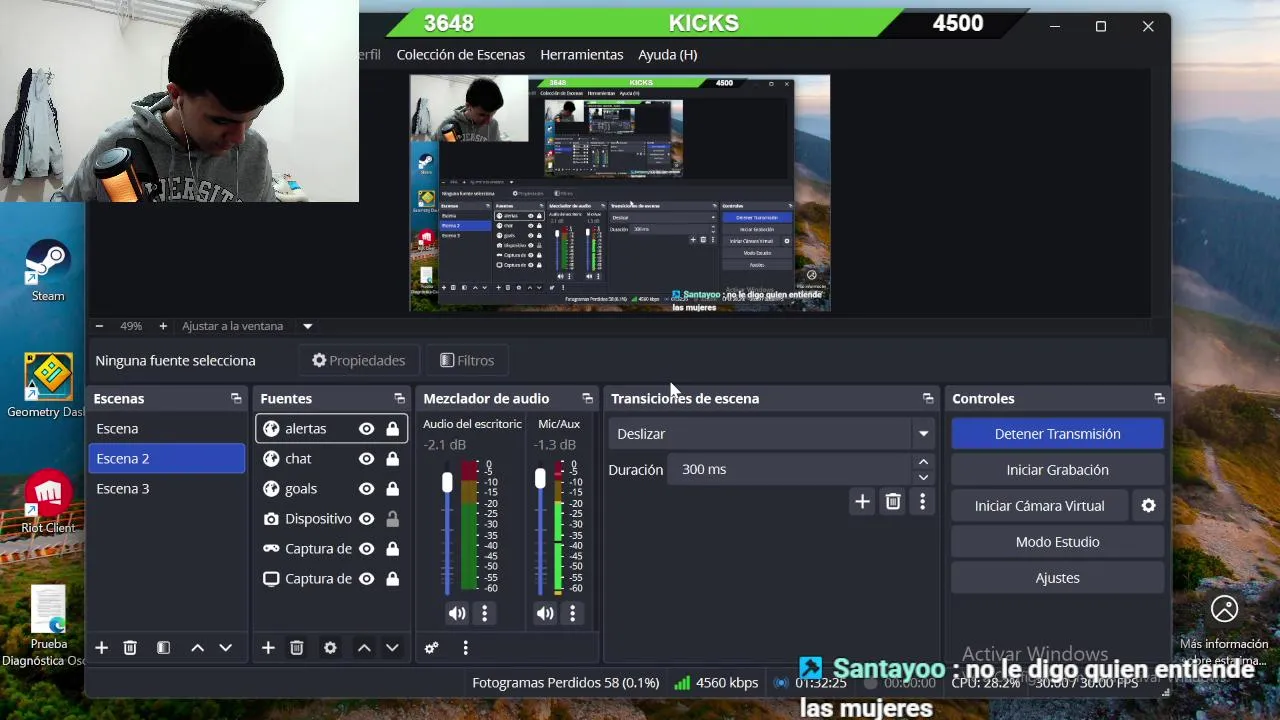Open Geometry Dash desktop shortcut

tap(47, 386)
